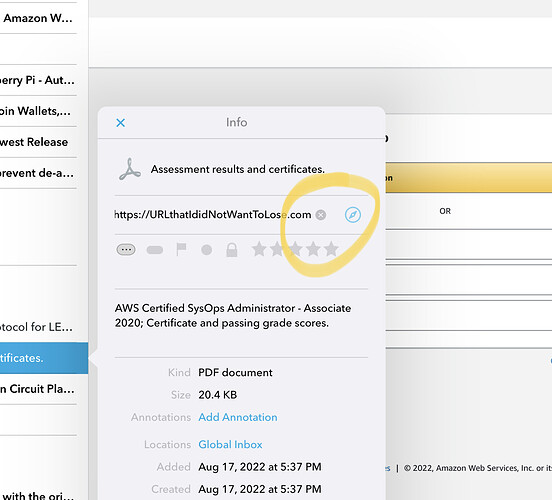Set rating to five stars
This screenshot has height=500, width=552.
pos(331,249)
